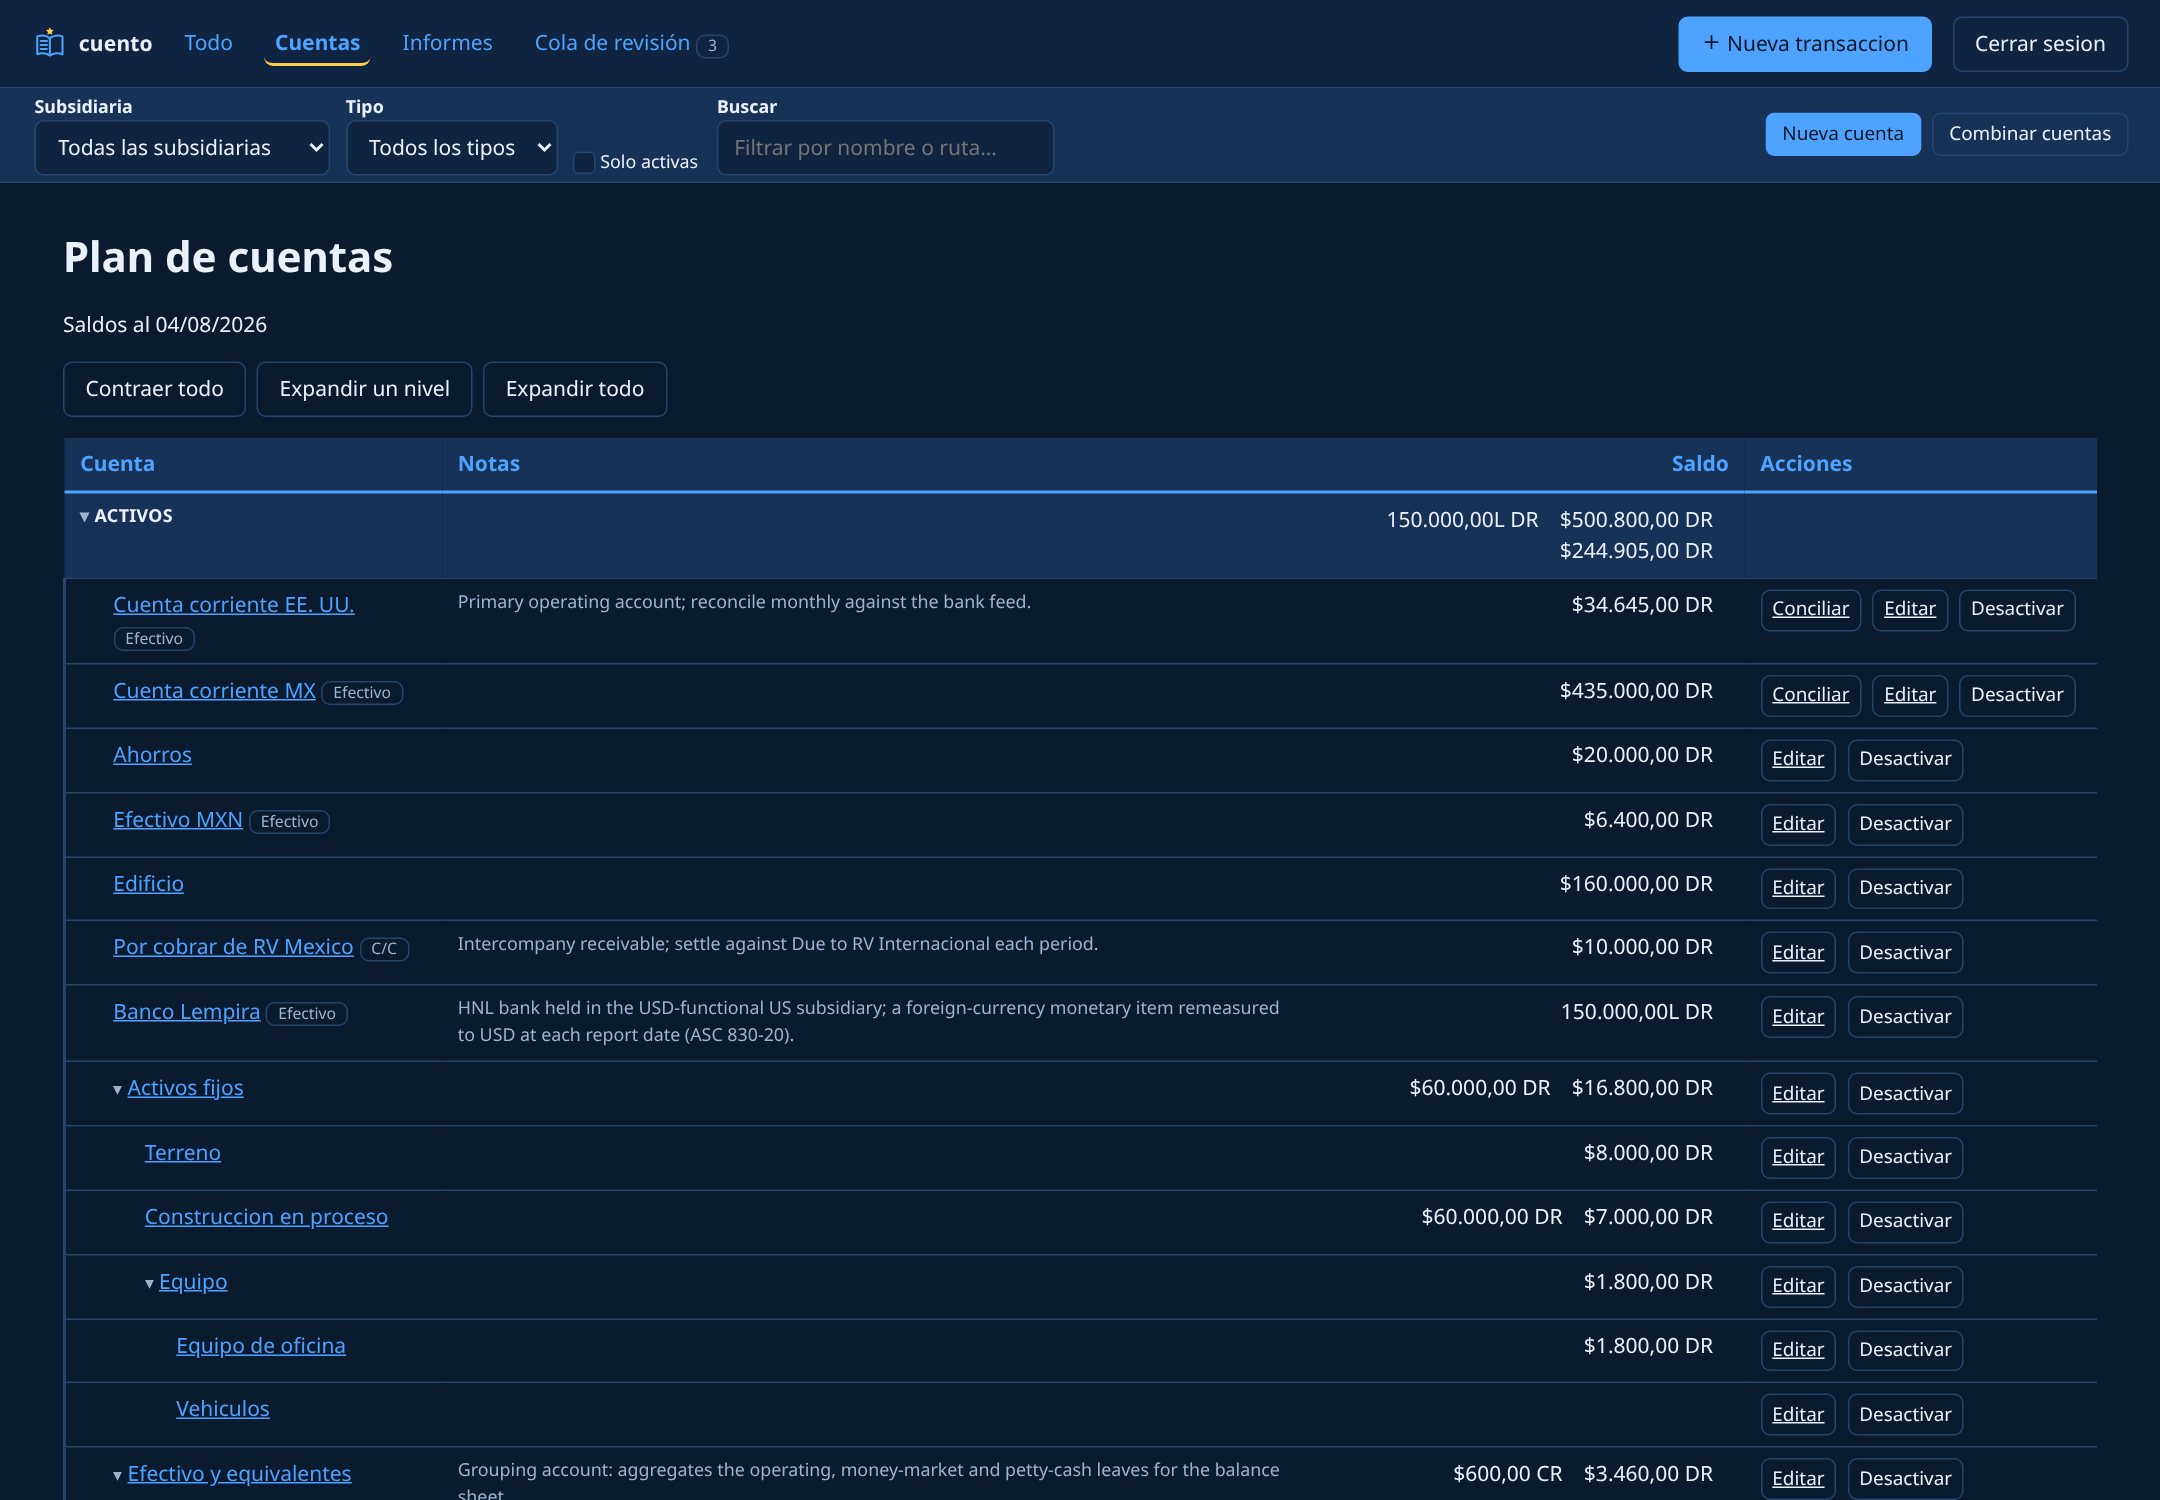The width and height of the screenshot is (2160, 1500).
Task: Open the Informes tab
Action: click(447, 43)
